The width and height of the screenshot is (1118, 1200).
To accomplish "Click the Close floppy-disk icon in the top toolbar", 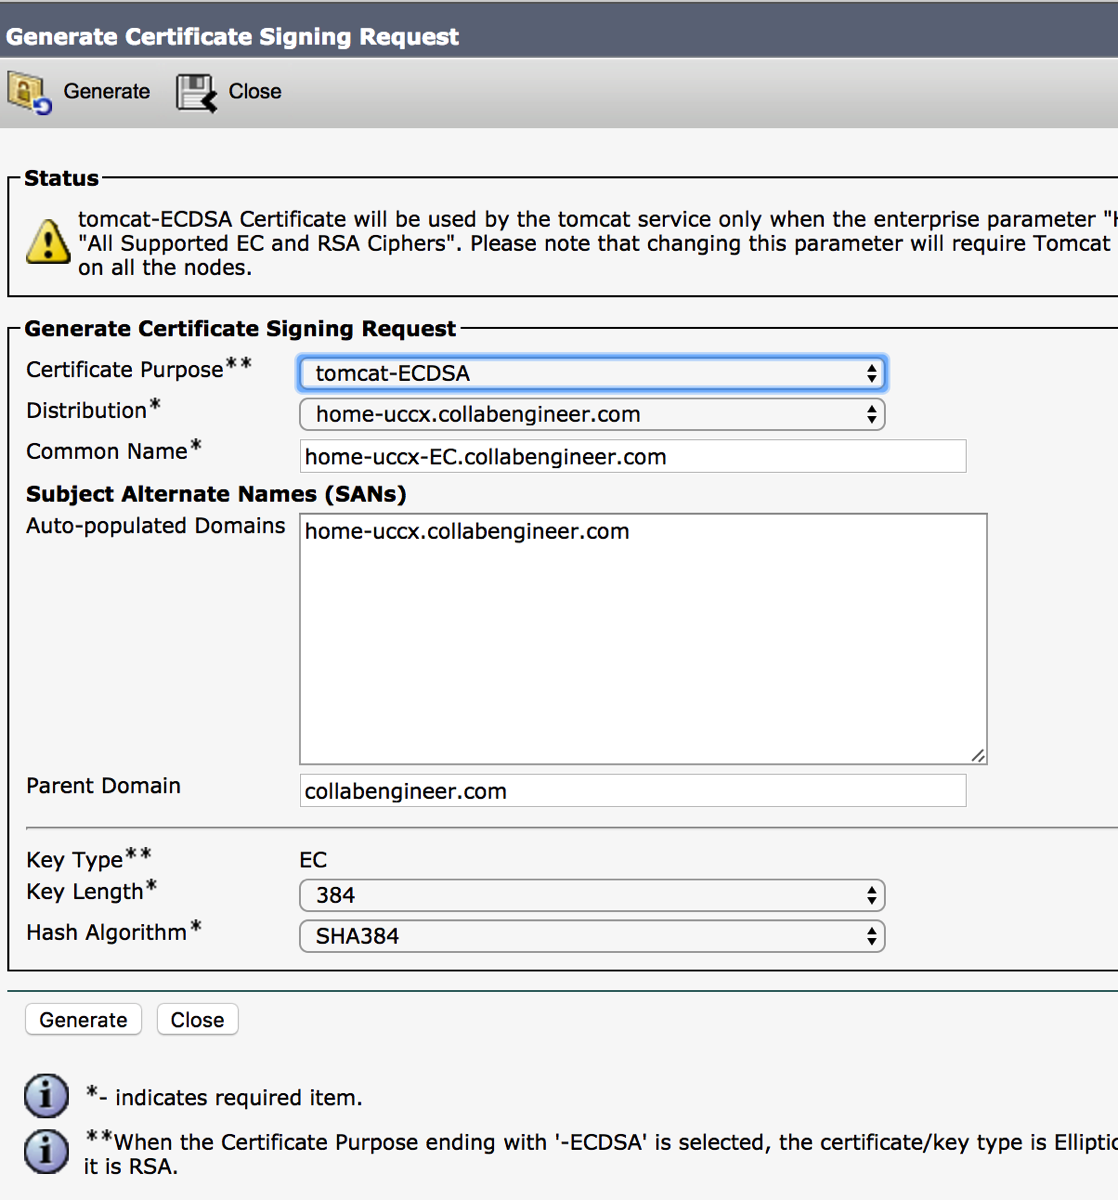I will pos(196,92).
